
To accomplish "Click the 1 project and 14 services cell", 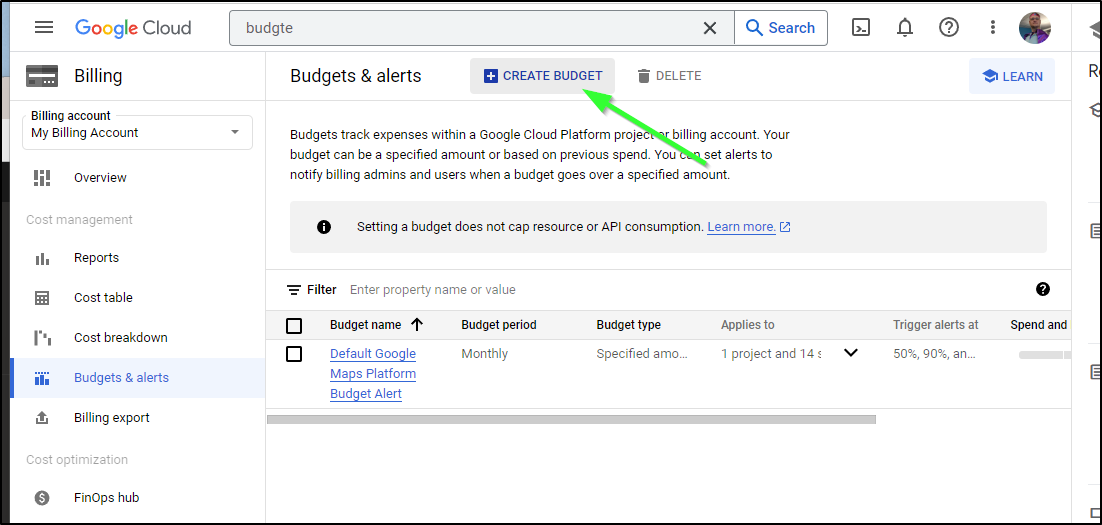I will (x=770, y=354).
